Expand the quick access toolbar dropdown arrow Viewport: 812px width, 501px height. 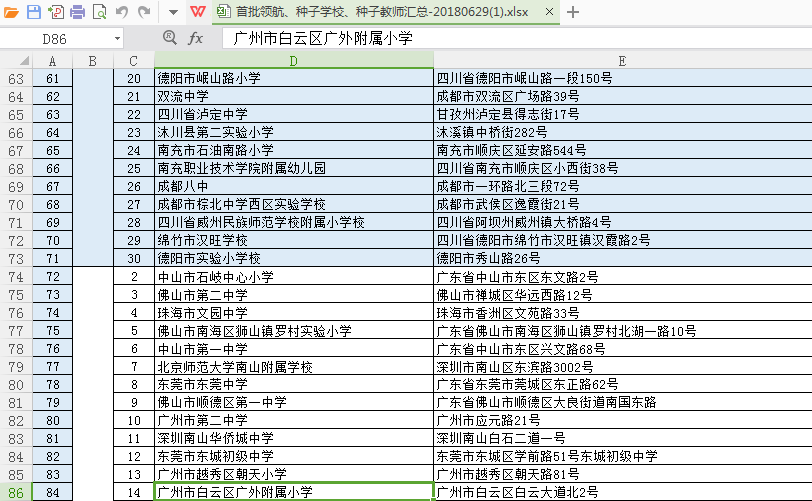click(172, 12)
